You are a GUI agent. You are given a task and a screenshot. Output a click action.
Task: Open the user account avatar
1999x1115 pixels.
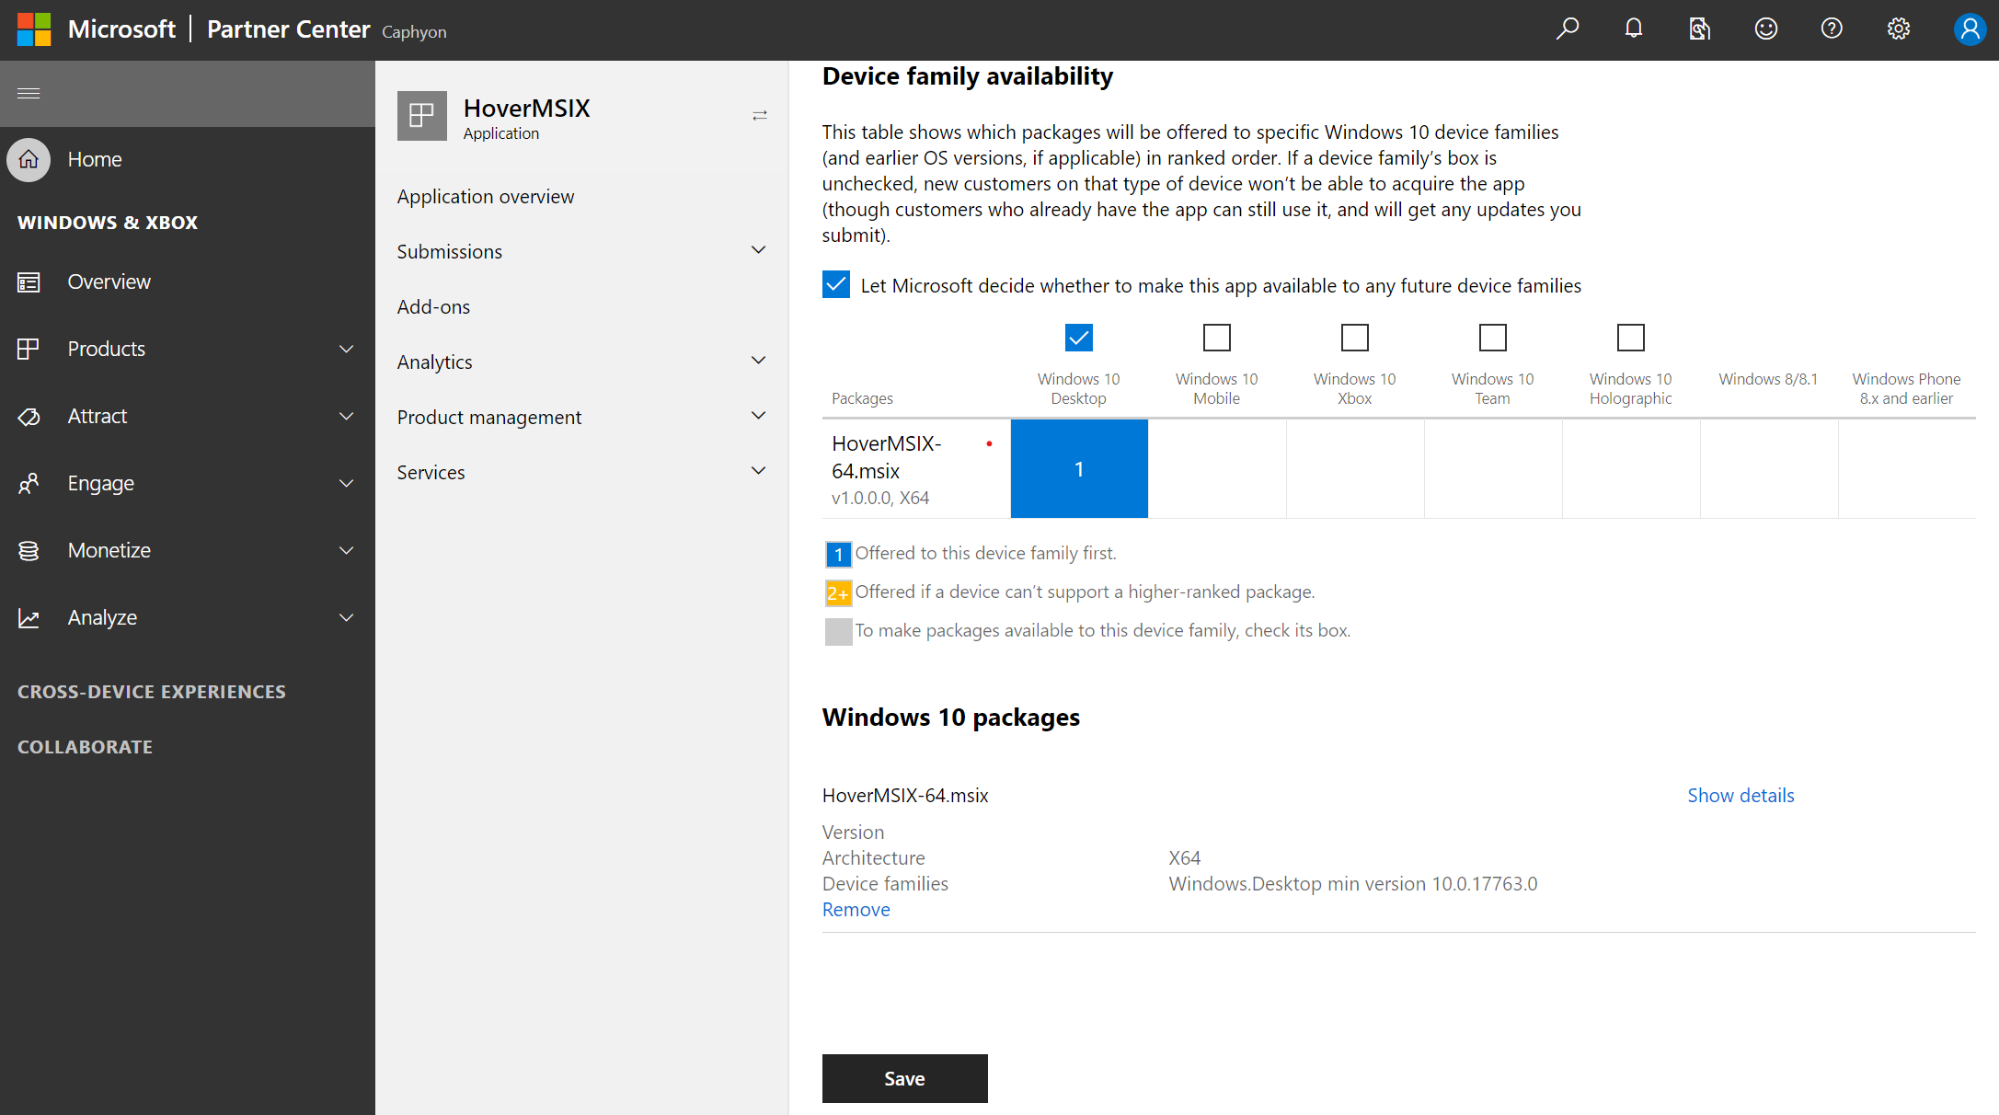1970,29
